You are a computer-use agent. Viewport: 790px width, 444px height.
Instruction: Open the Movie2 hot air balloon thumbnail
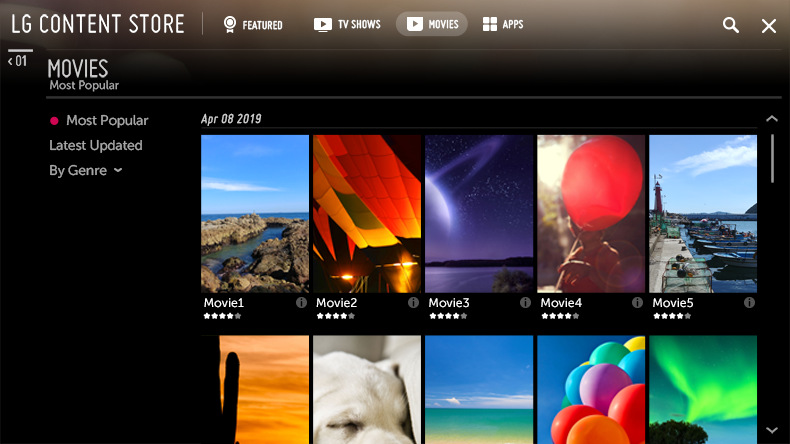[367, 213]
